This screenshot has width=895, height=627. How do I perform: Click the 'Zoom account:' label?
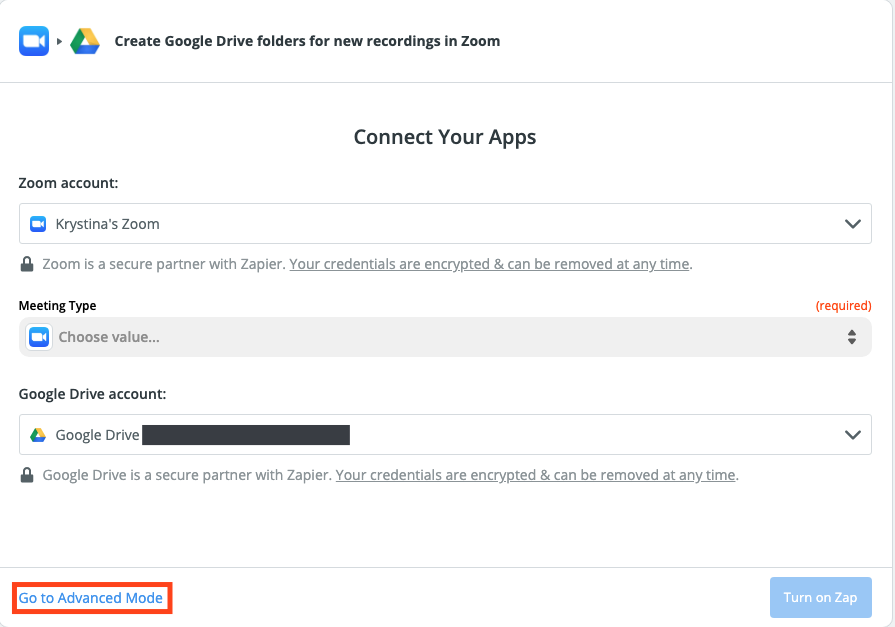pyautogui.click(x=68, y=183)
